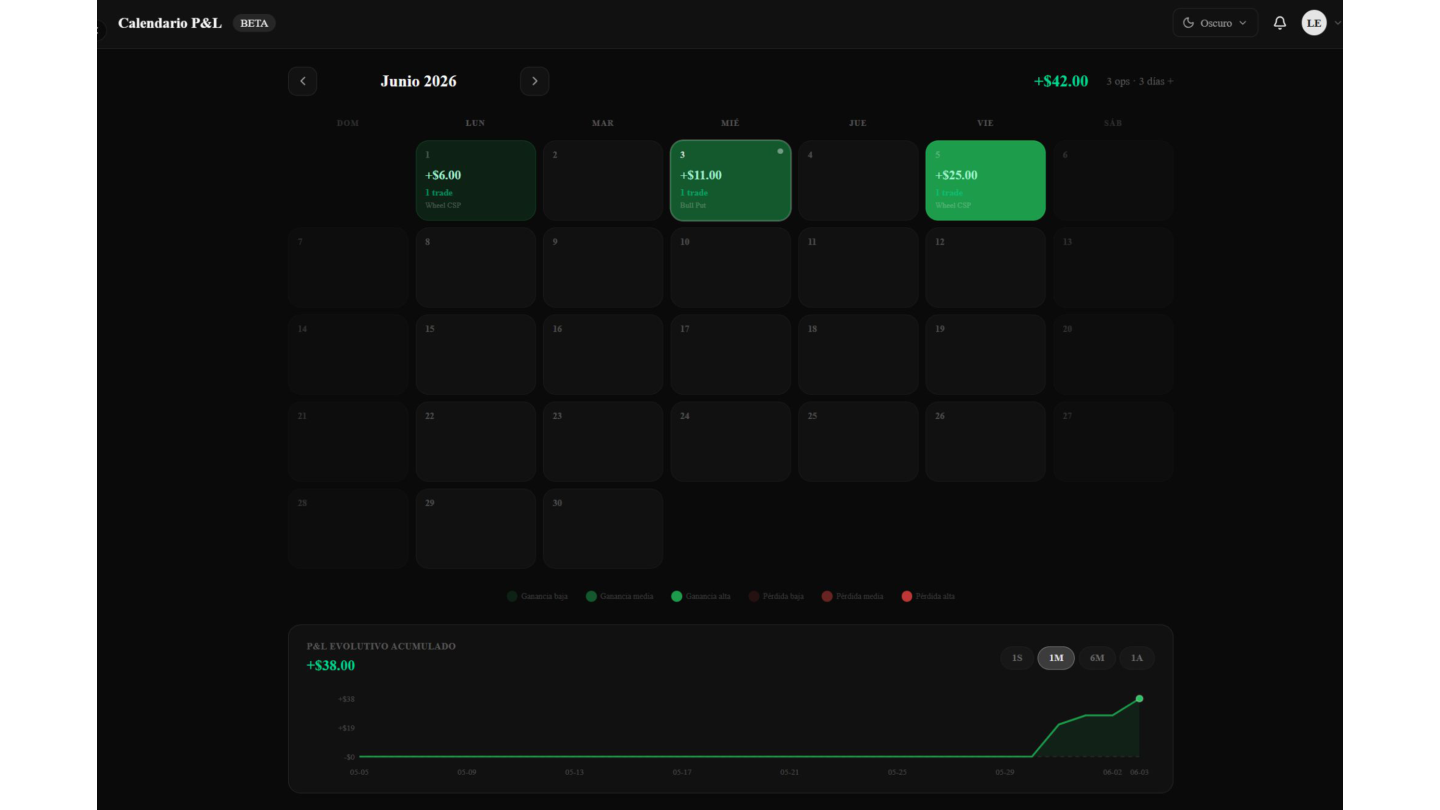
Task: Click the Pérdida alta legend swatch
Action: coord(907,596)
